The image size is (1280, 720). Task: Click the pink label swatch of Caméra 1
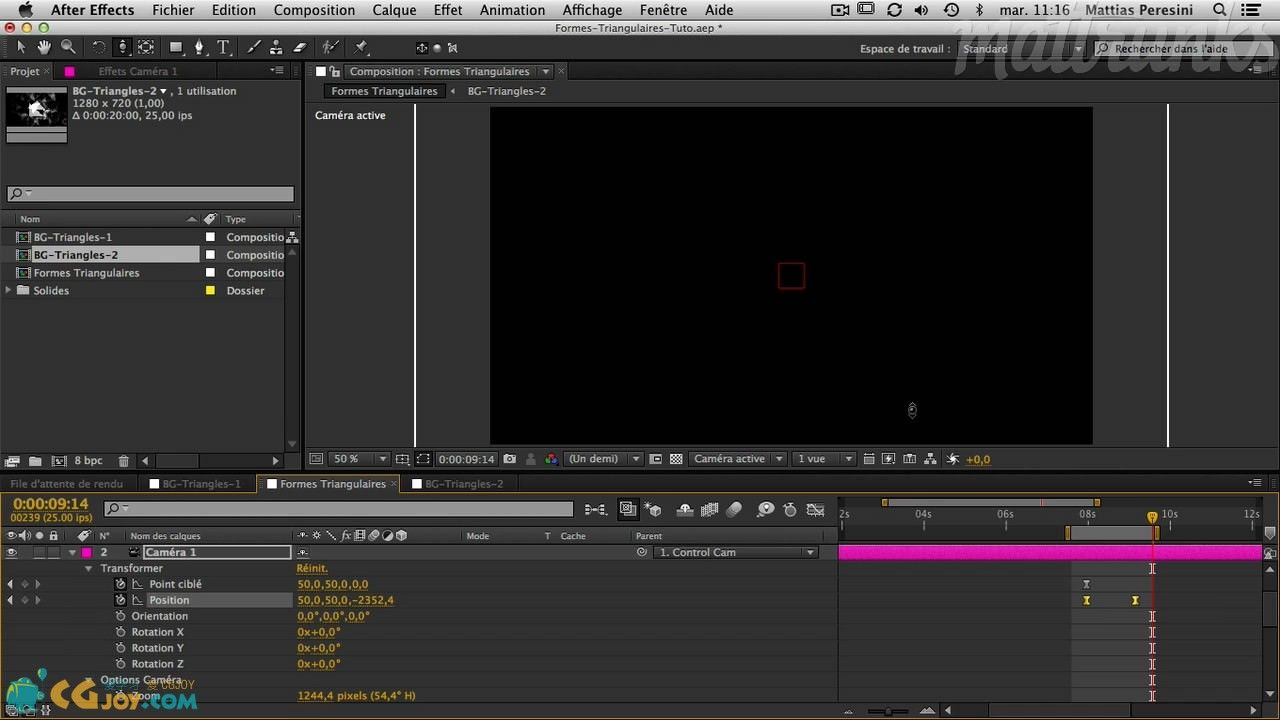[87, 552]
